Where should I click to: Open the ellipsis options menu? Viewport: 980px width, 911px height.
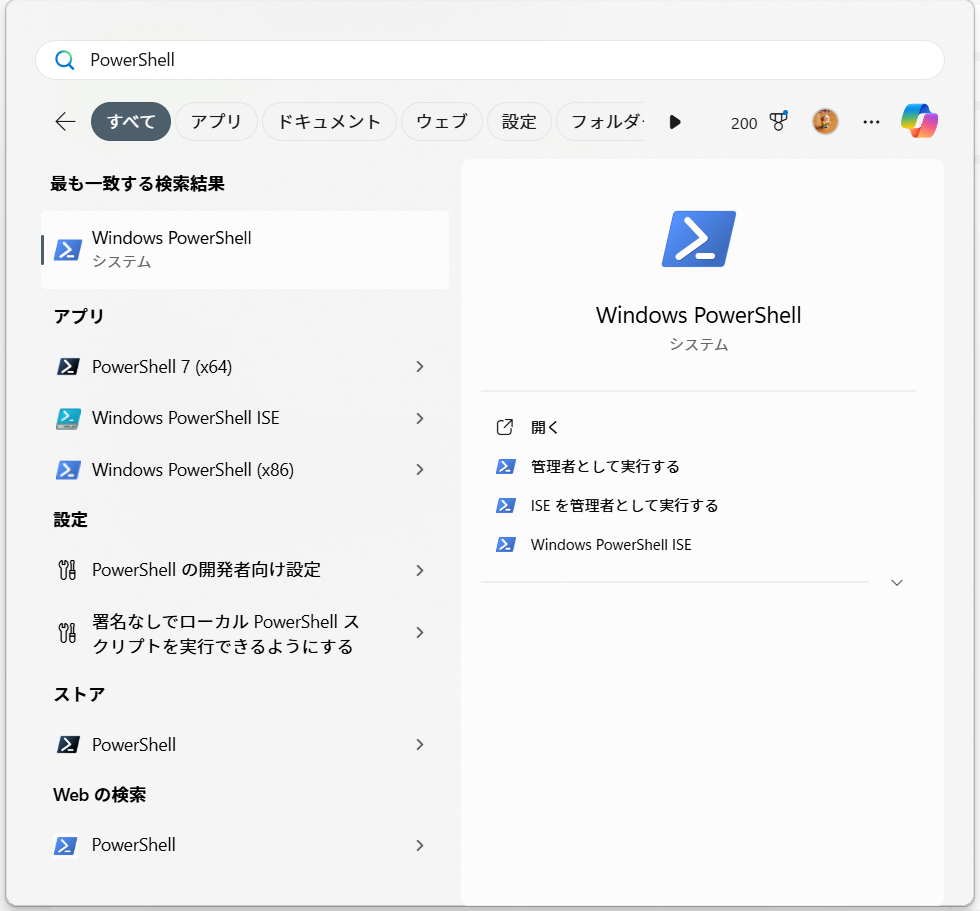pos(871,121)
